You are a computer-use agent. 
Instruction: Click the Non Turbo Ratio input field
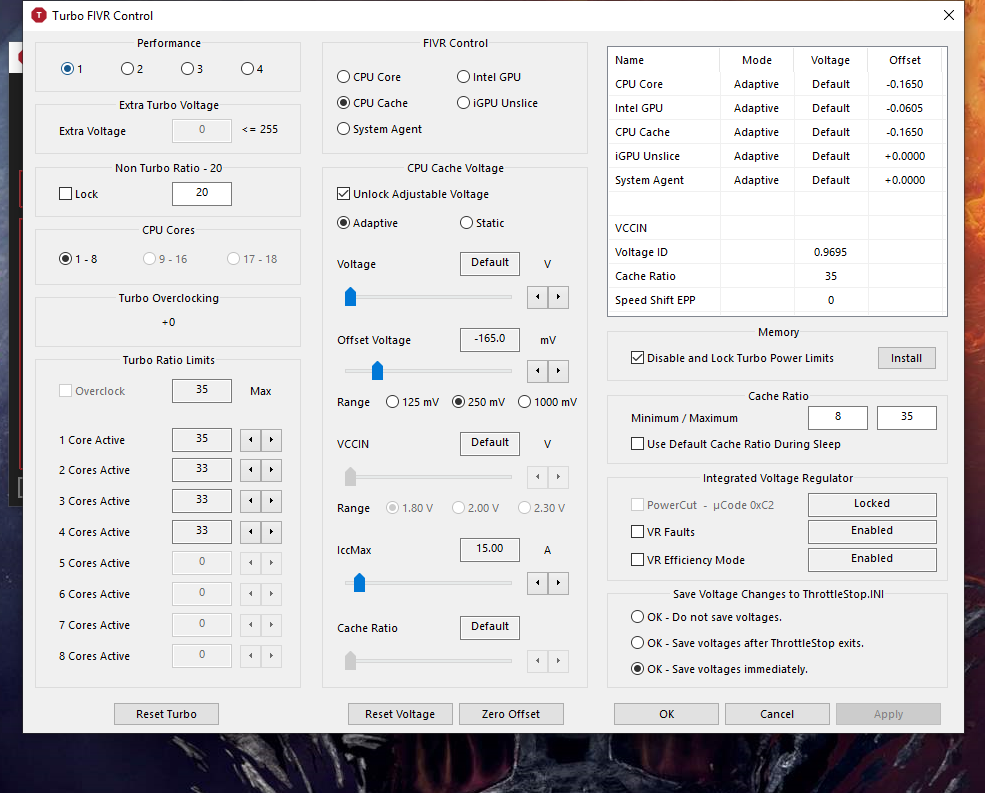coord(202,194)
